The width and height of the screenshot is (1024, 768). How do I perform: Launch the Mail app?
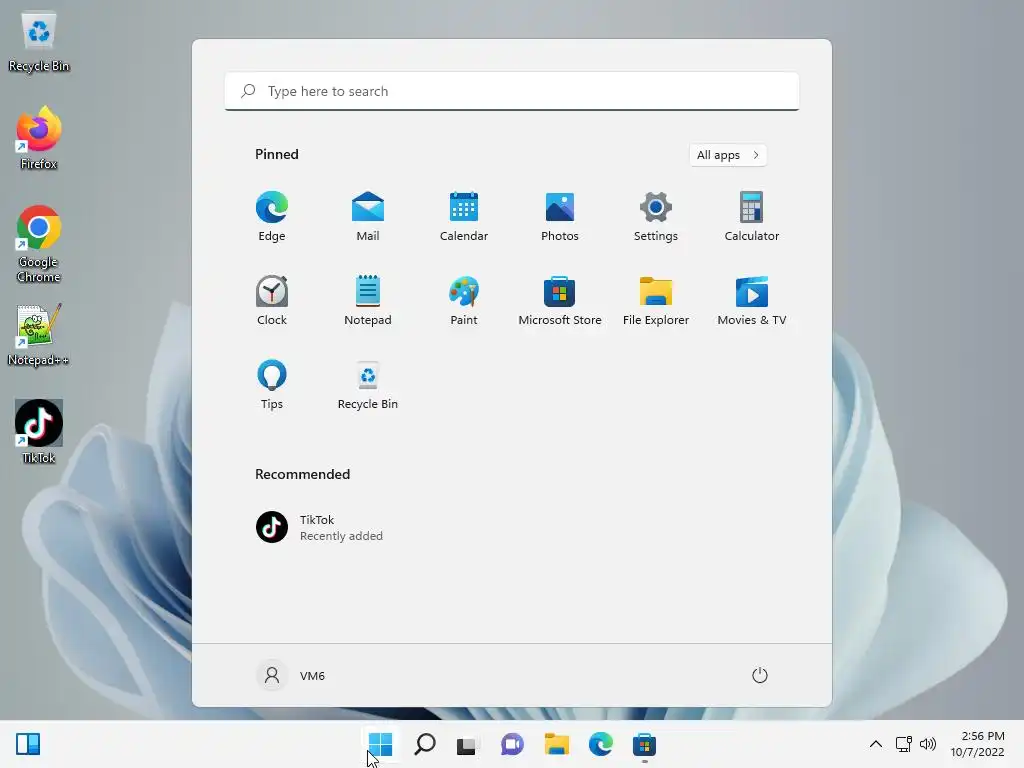tap(368, 217)
